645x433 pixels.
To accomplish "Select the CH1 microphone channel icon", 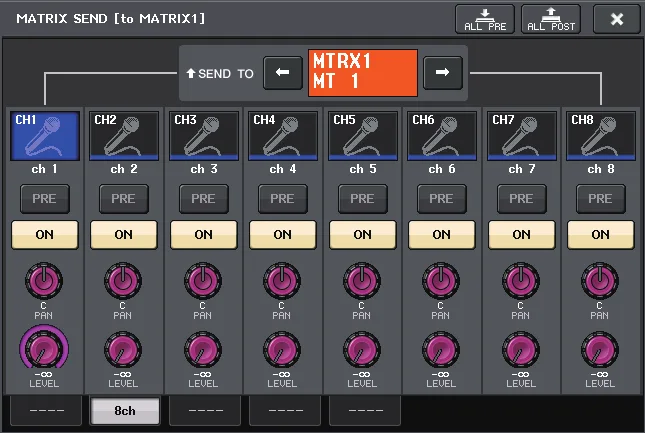I will tap(44, 136).
